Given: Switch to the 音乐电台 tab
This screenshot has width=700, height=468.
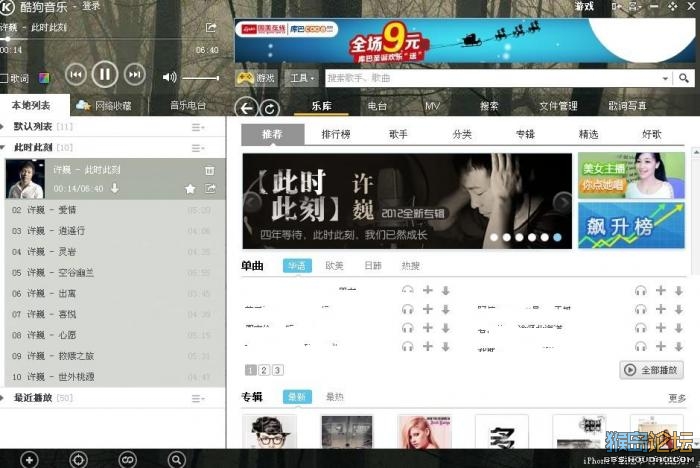Looking at the screenshot, I should pos(188,105).
